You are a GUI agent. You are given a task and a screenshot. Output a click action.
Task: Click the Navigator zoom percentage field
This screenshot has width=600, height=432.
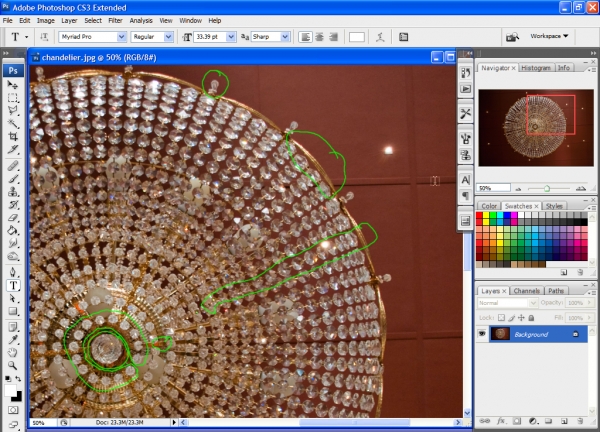494,188
